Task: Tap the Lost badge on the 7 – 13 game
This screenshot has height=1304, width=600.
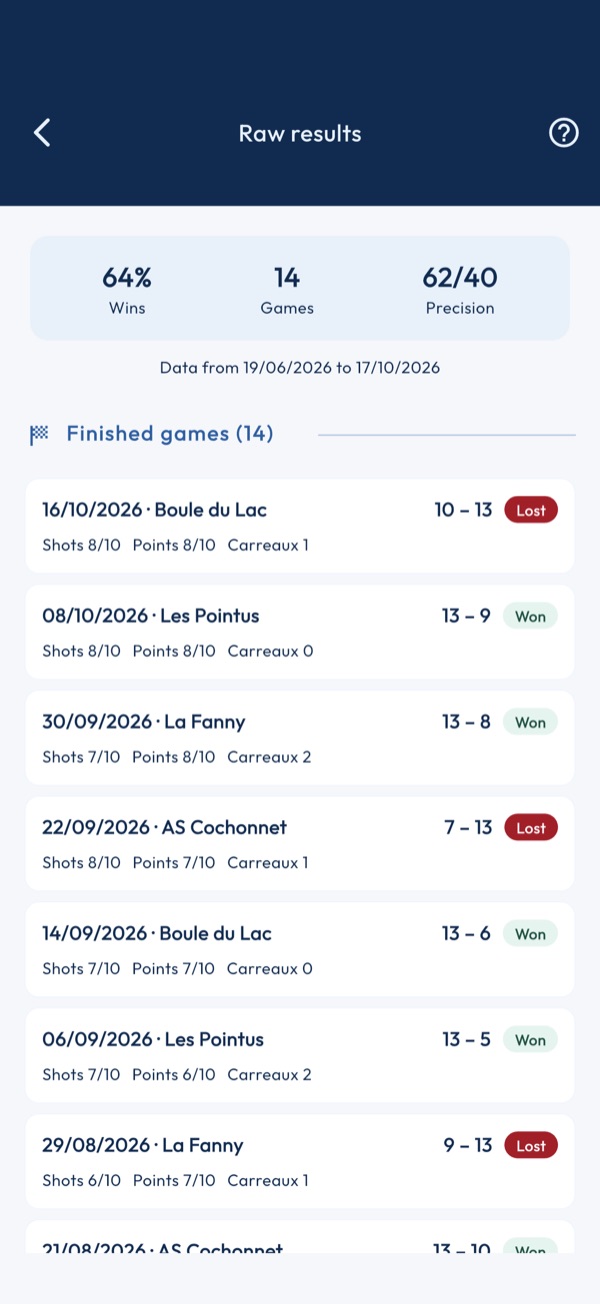Action: coord(531,828)
